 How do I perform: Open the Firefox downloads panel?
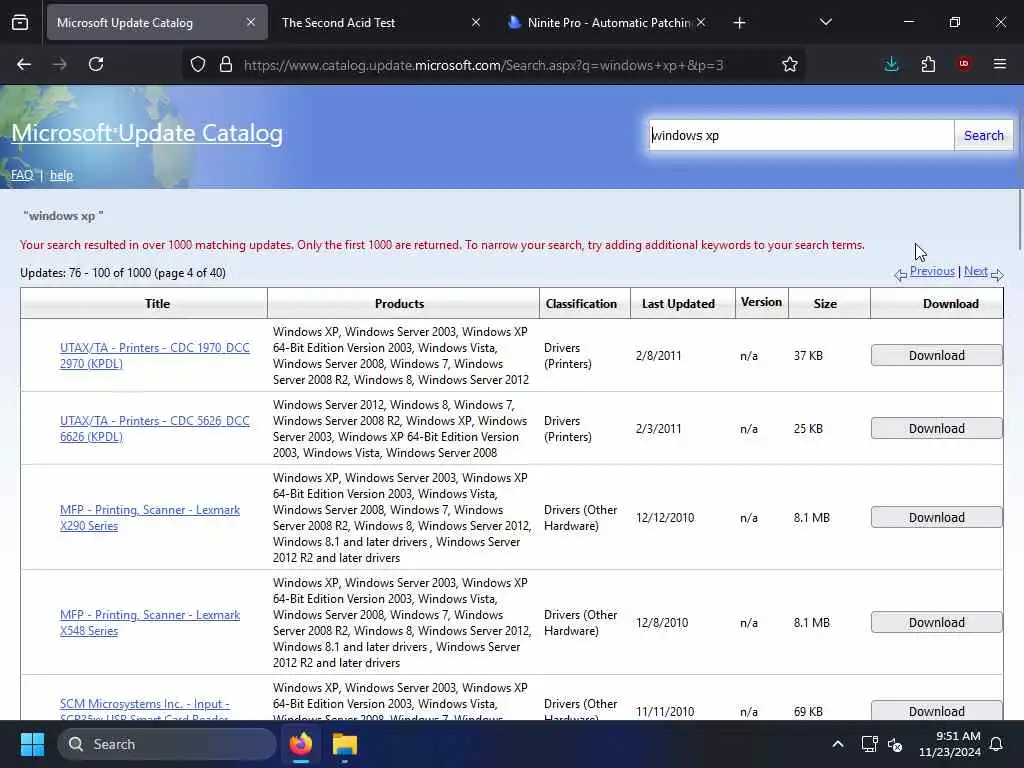[x=891, y=64]
